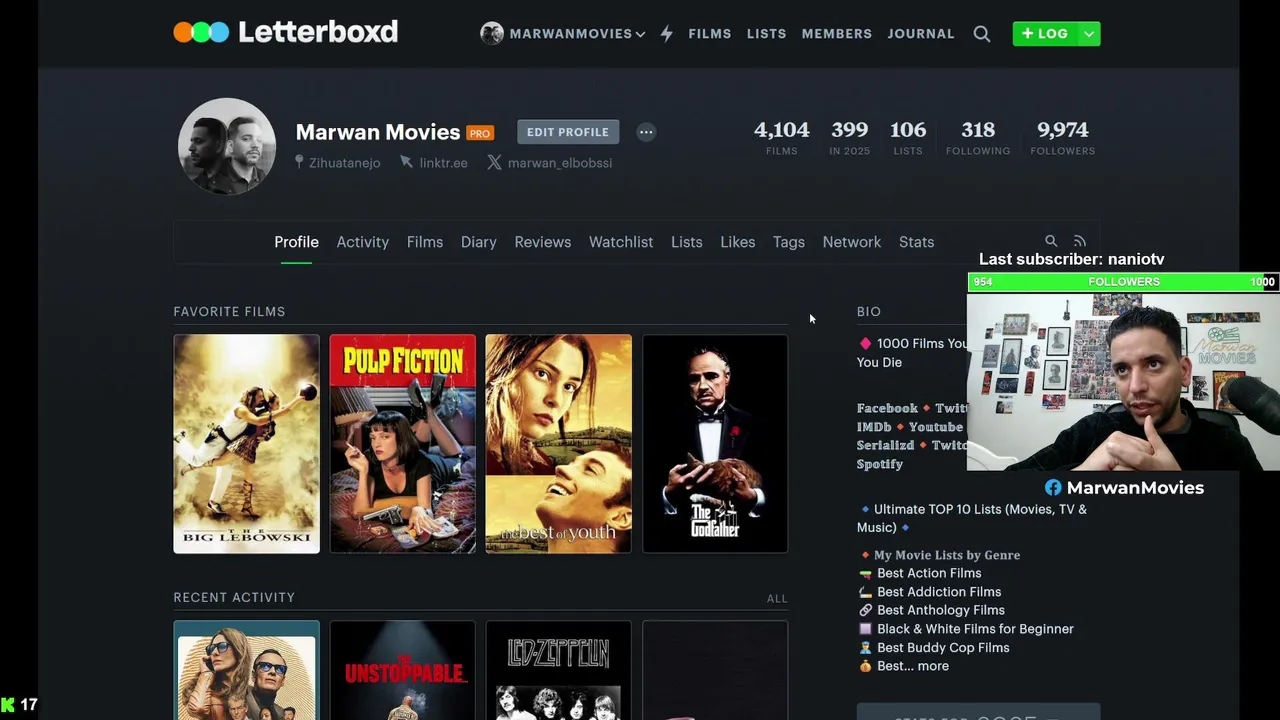The width and height of the screenshot is (1280, 720).
Task: Open the marwan_elbobssi X profile link
Action: point(559,163)
